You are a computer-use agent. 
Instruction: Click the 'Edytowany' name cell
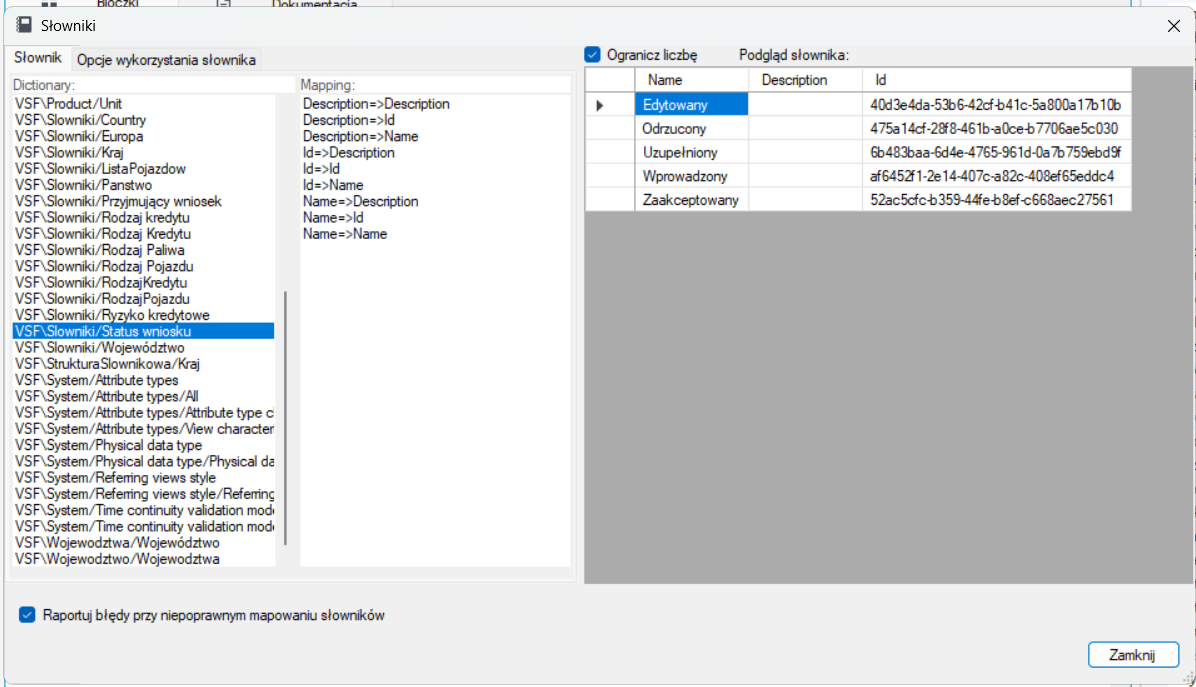[x=692, y=105]
